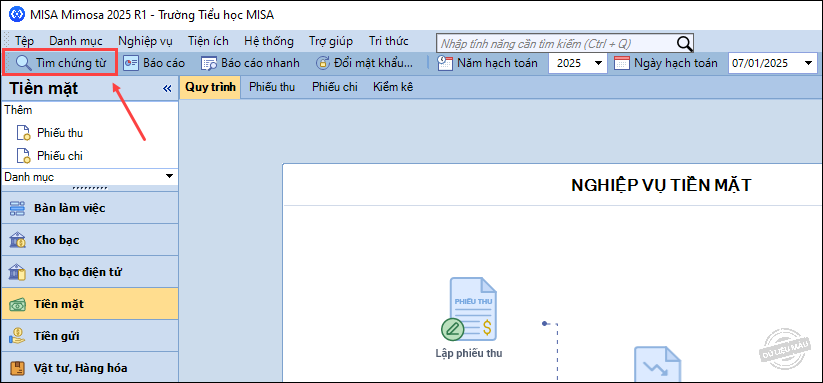This screenshot has width=823, height=383.
Task: Expand the Danh mục sidebar dropdown
Action: [x=169, y=176]
